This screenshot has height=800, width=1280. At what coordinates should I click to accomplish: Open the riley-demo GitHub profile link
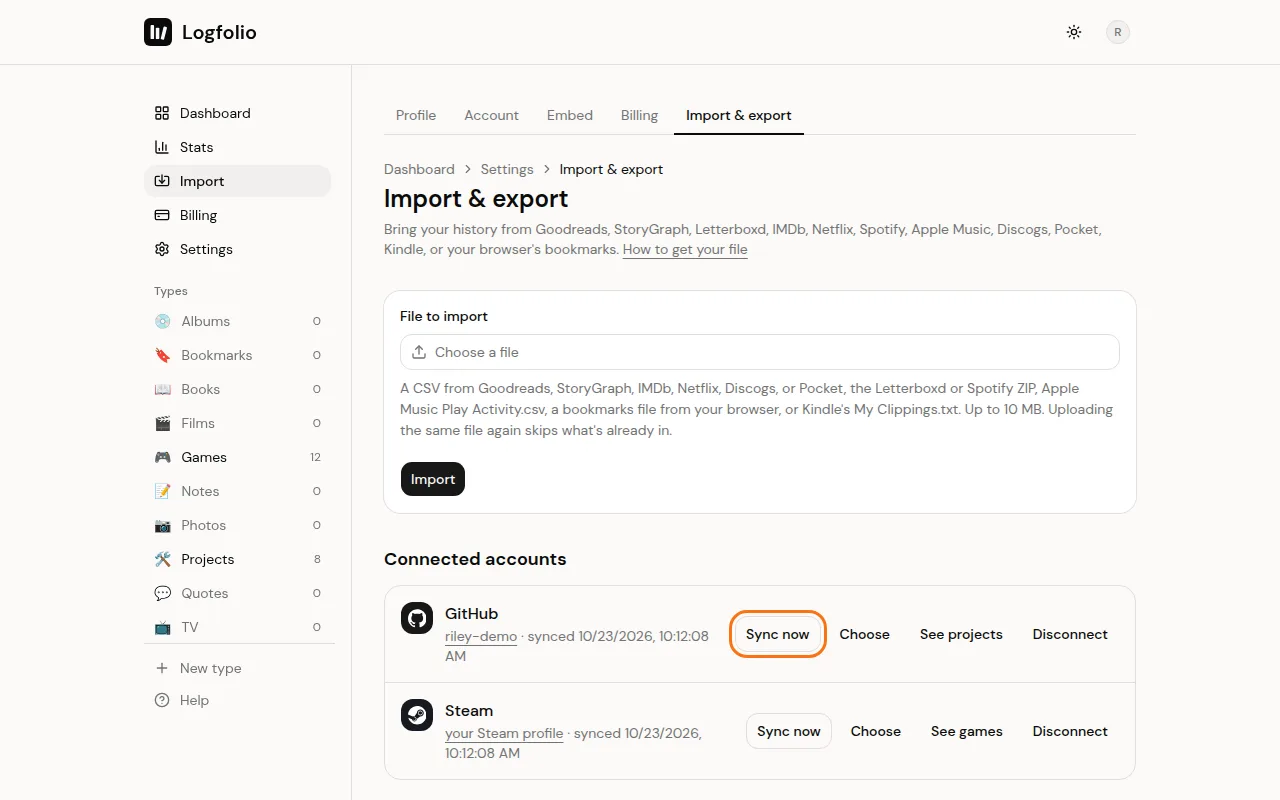[x=481, y=636]
